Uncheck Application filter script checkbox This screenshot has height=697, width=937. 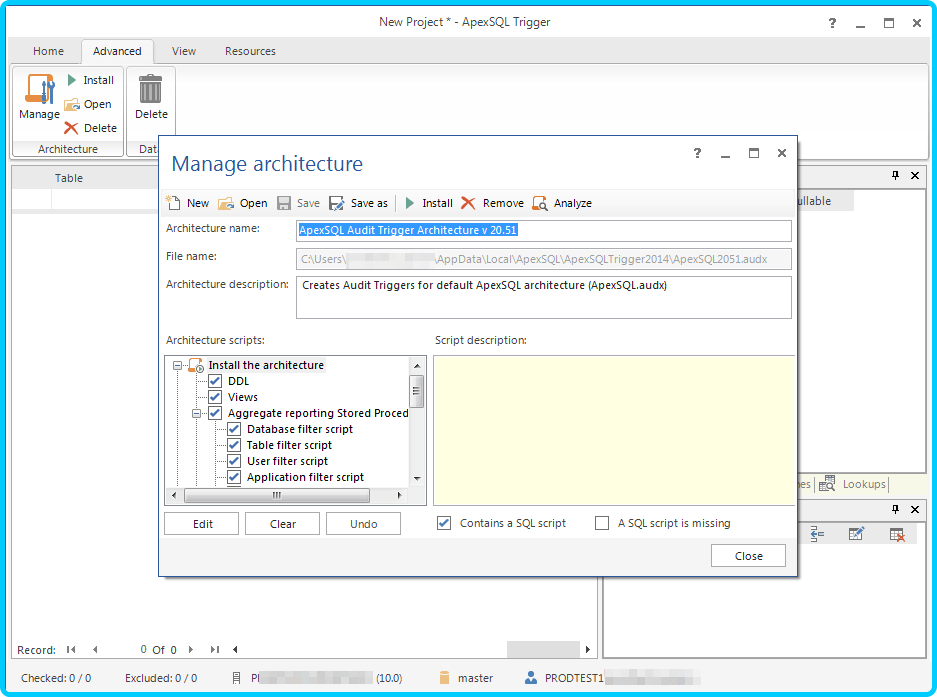coord(234,477)
